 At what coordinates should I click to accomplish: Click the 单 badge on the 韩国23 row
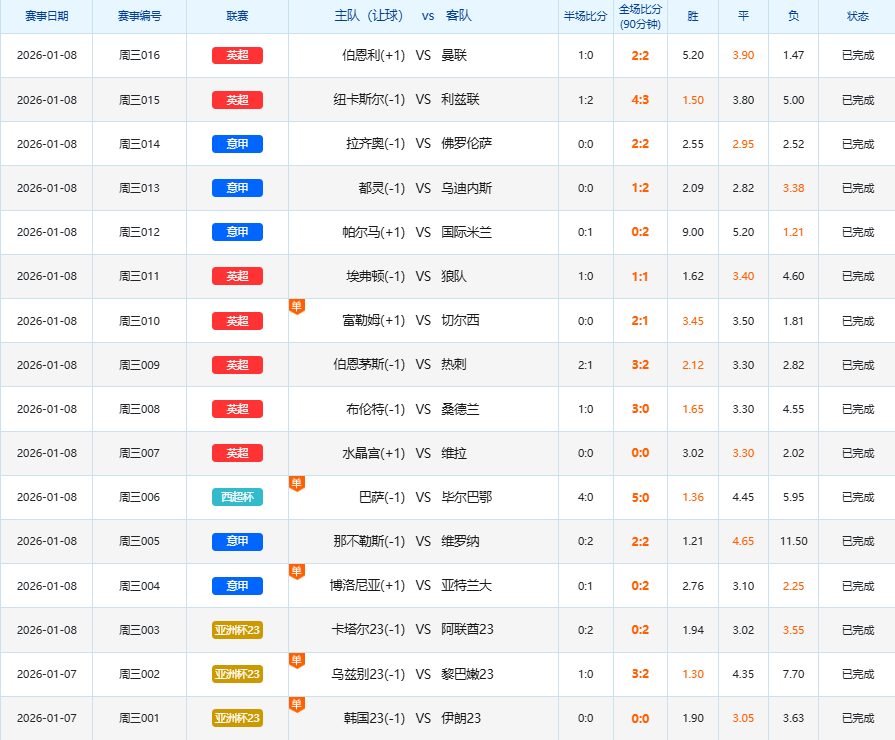pyautogui.click(x=296, y=704)
